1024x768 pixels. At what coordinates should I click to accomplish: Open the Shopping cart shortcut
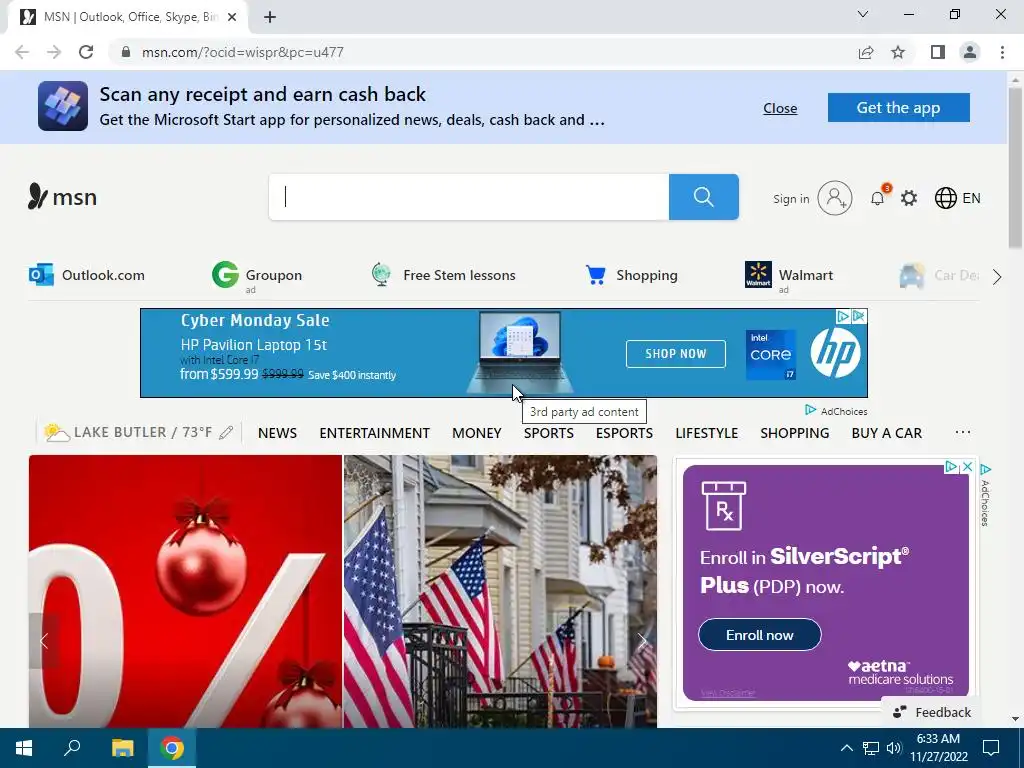click(631, 275)
